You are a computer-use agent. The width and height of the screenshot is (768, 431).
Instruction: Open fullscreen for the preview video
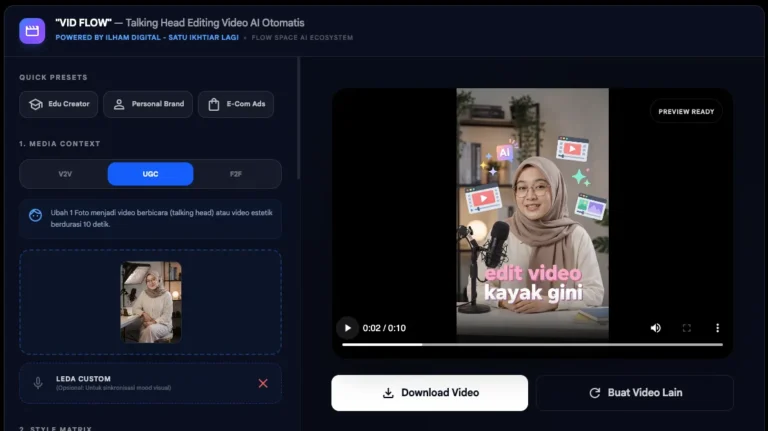[687, 328]
